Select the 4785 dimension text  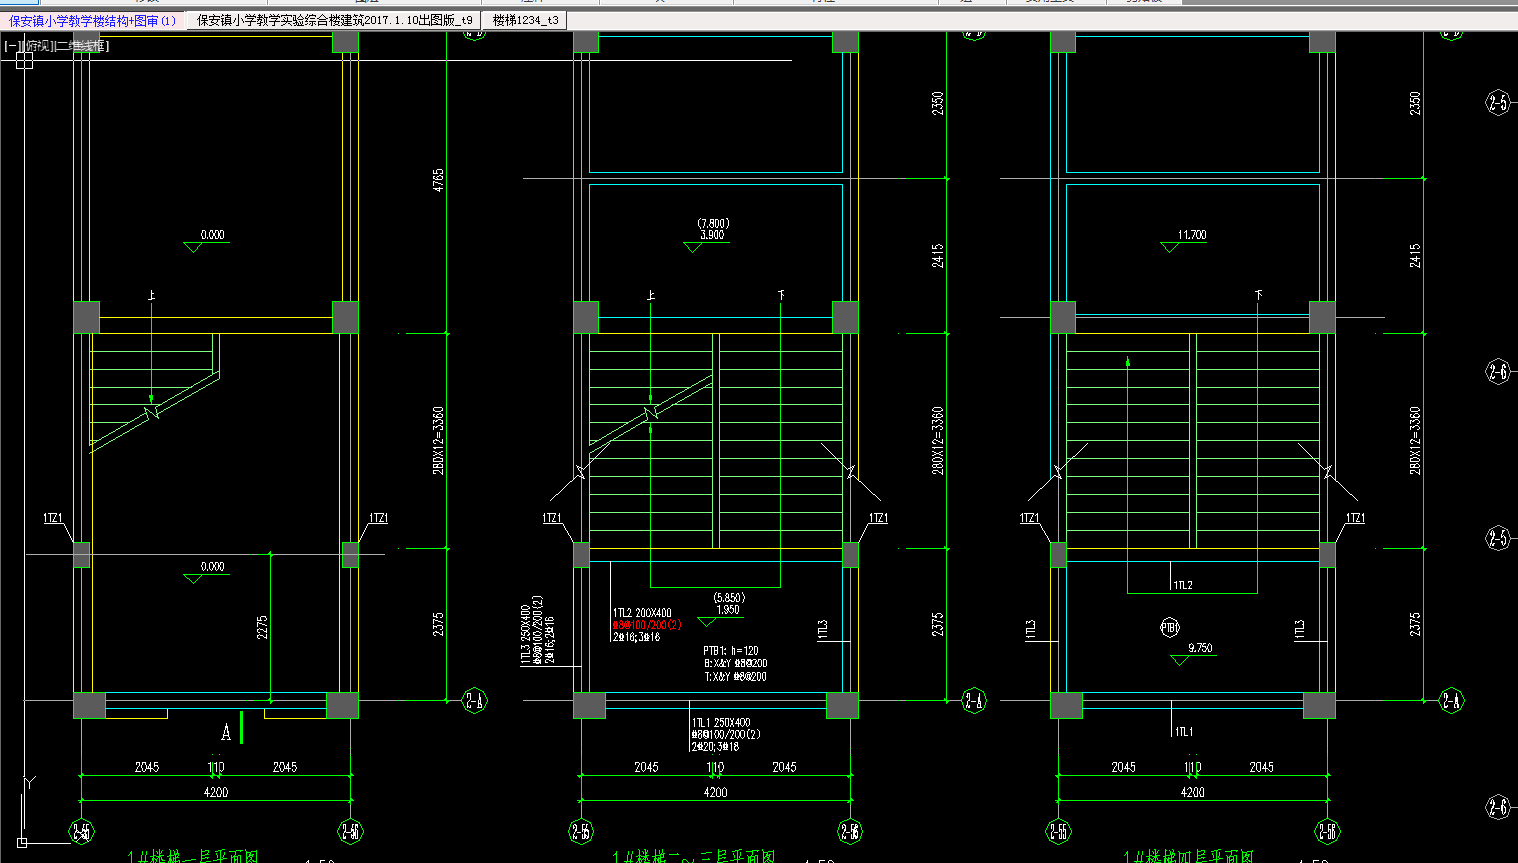point(438,180)
